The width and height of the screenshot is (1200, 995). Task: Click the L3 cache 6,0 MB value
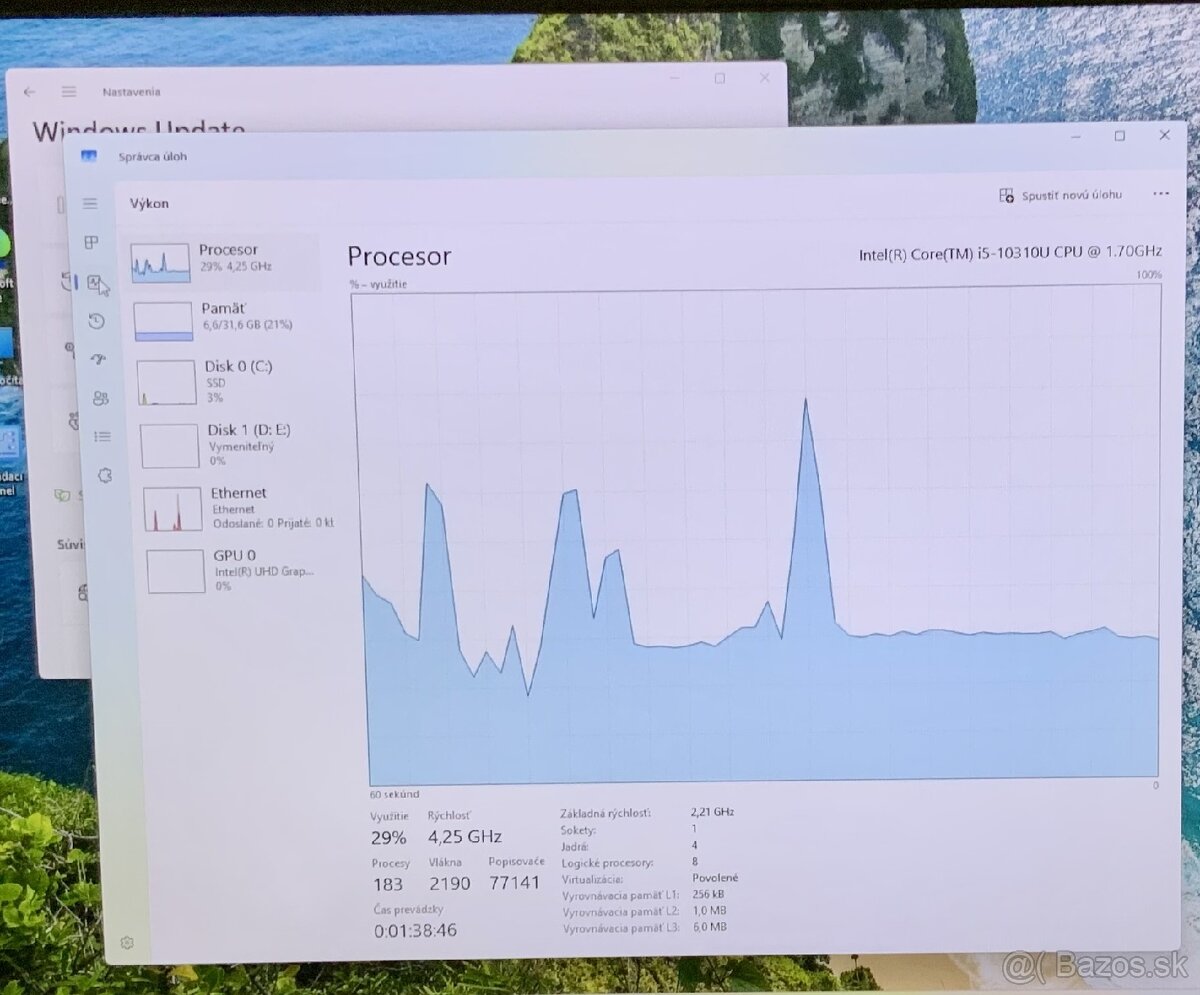709,927
